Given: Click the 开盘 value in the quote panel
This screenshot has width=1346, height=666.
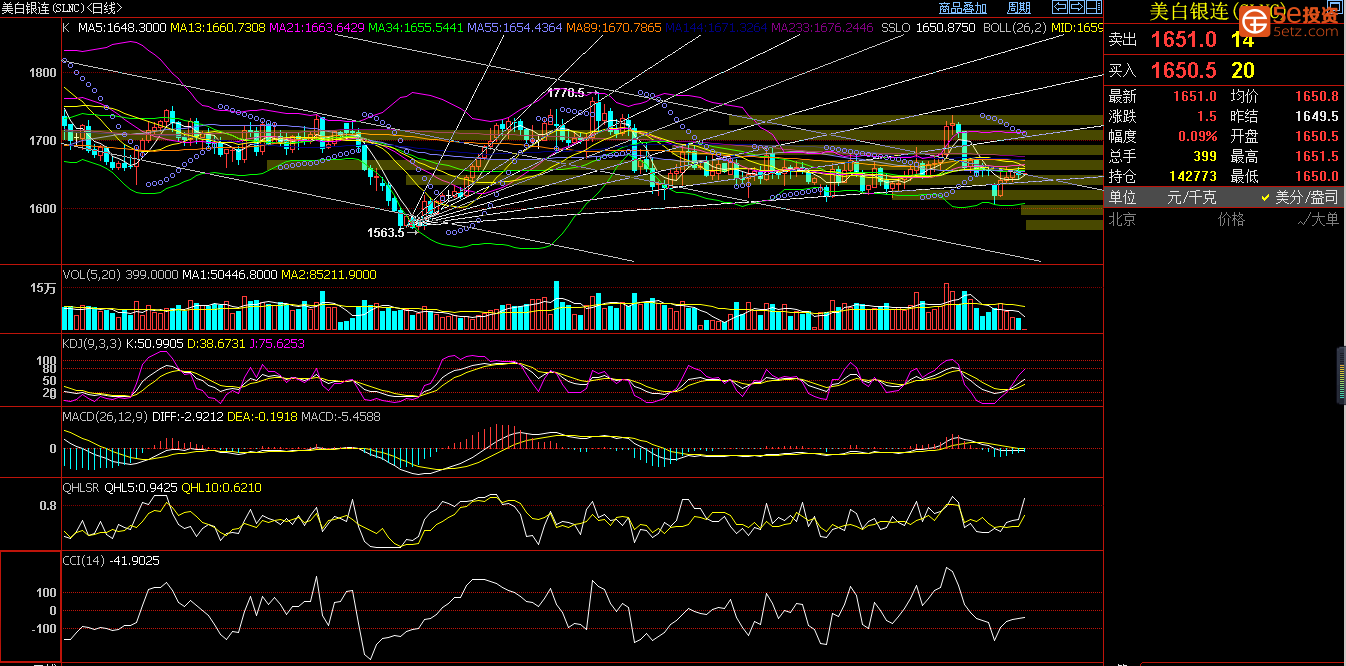Looking at the screenshot, I should point(1317,136).
